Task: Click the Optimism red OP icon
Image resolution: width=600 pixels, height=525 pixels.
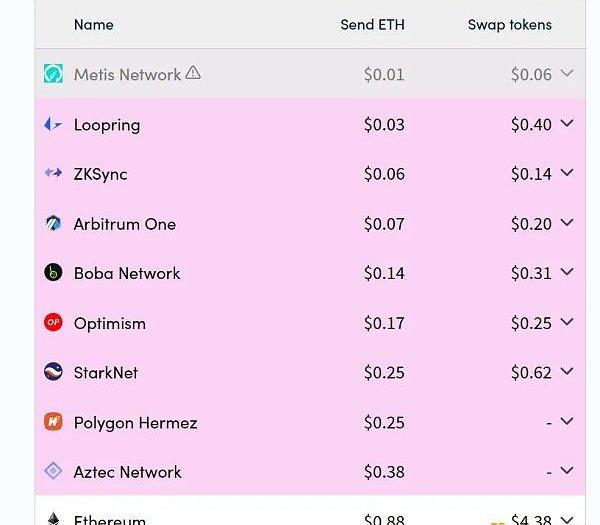Action: click(x=53, y=322)
